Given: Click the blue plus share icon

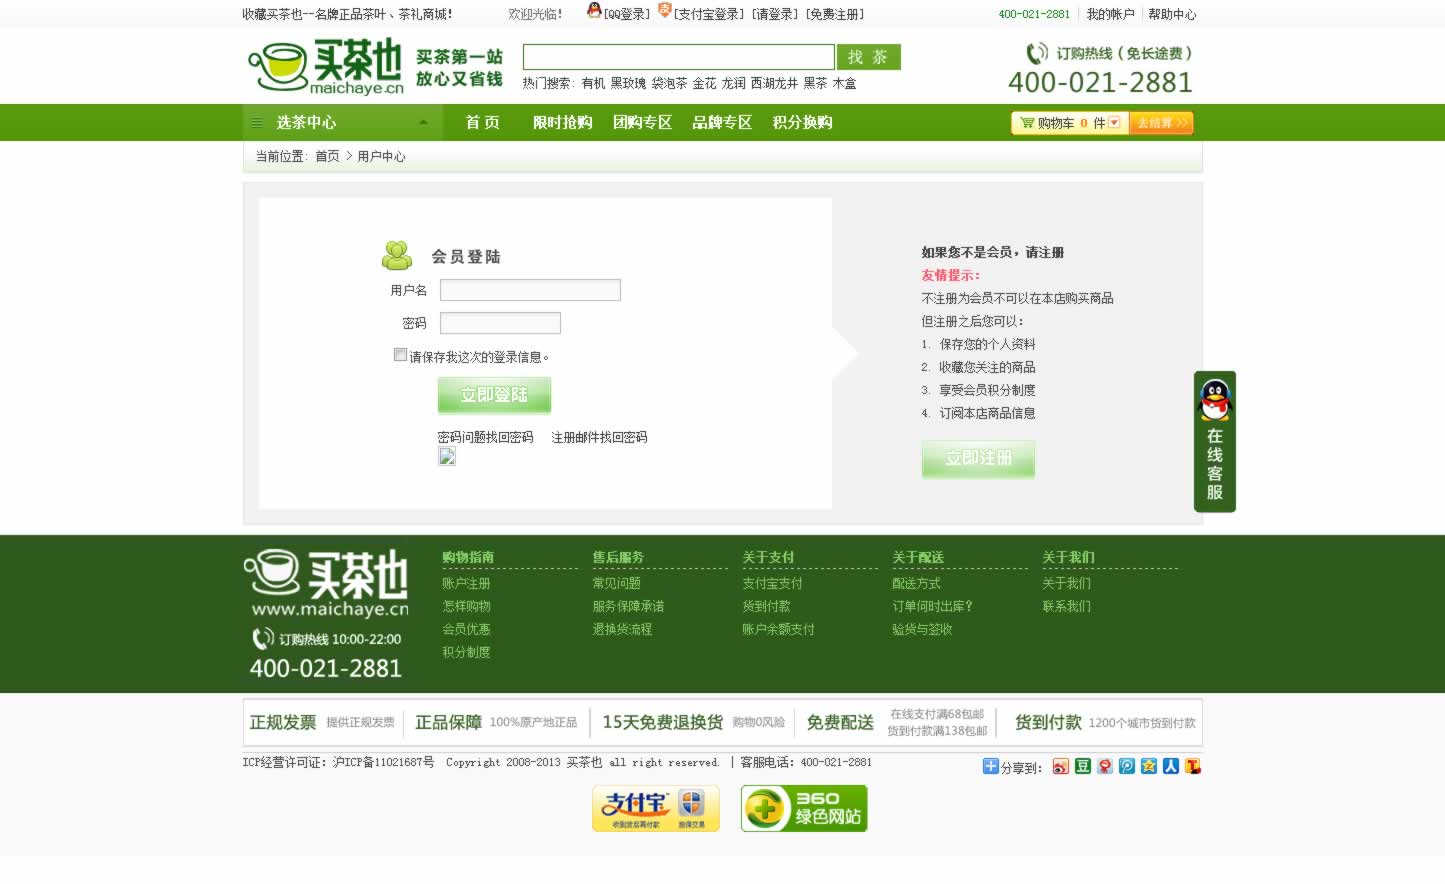Looking at the screenshot, I should pyautogui.click(x=990, y=767).
